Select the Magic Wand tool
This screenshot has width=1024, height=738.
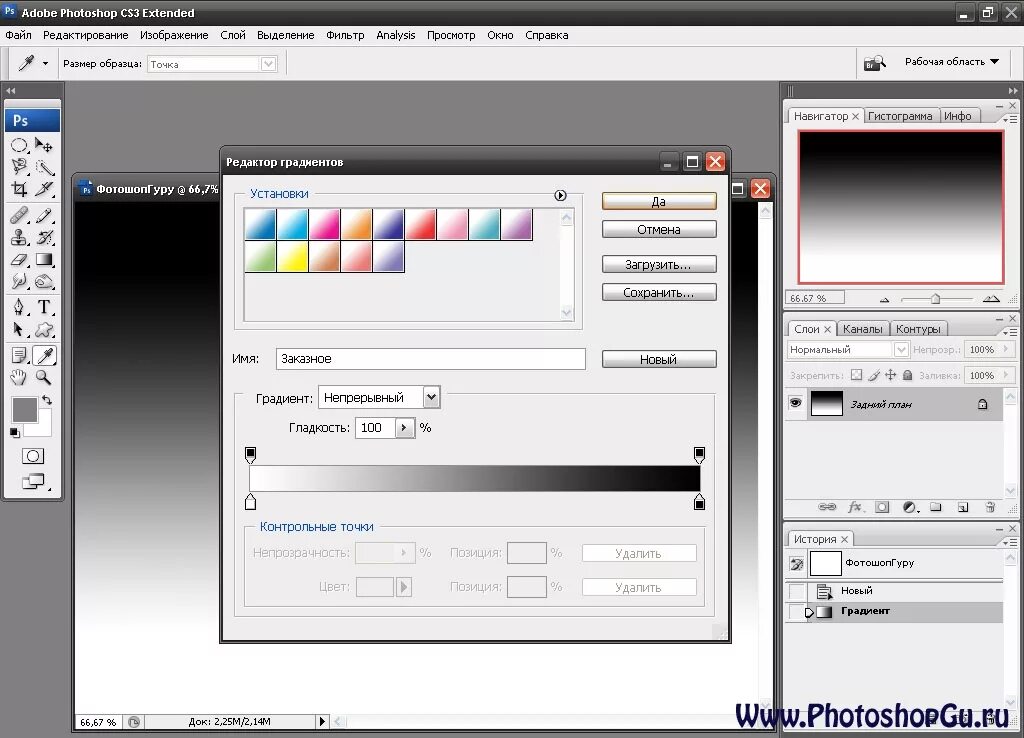click(x=44, y=167)
